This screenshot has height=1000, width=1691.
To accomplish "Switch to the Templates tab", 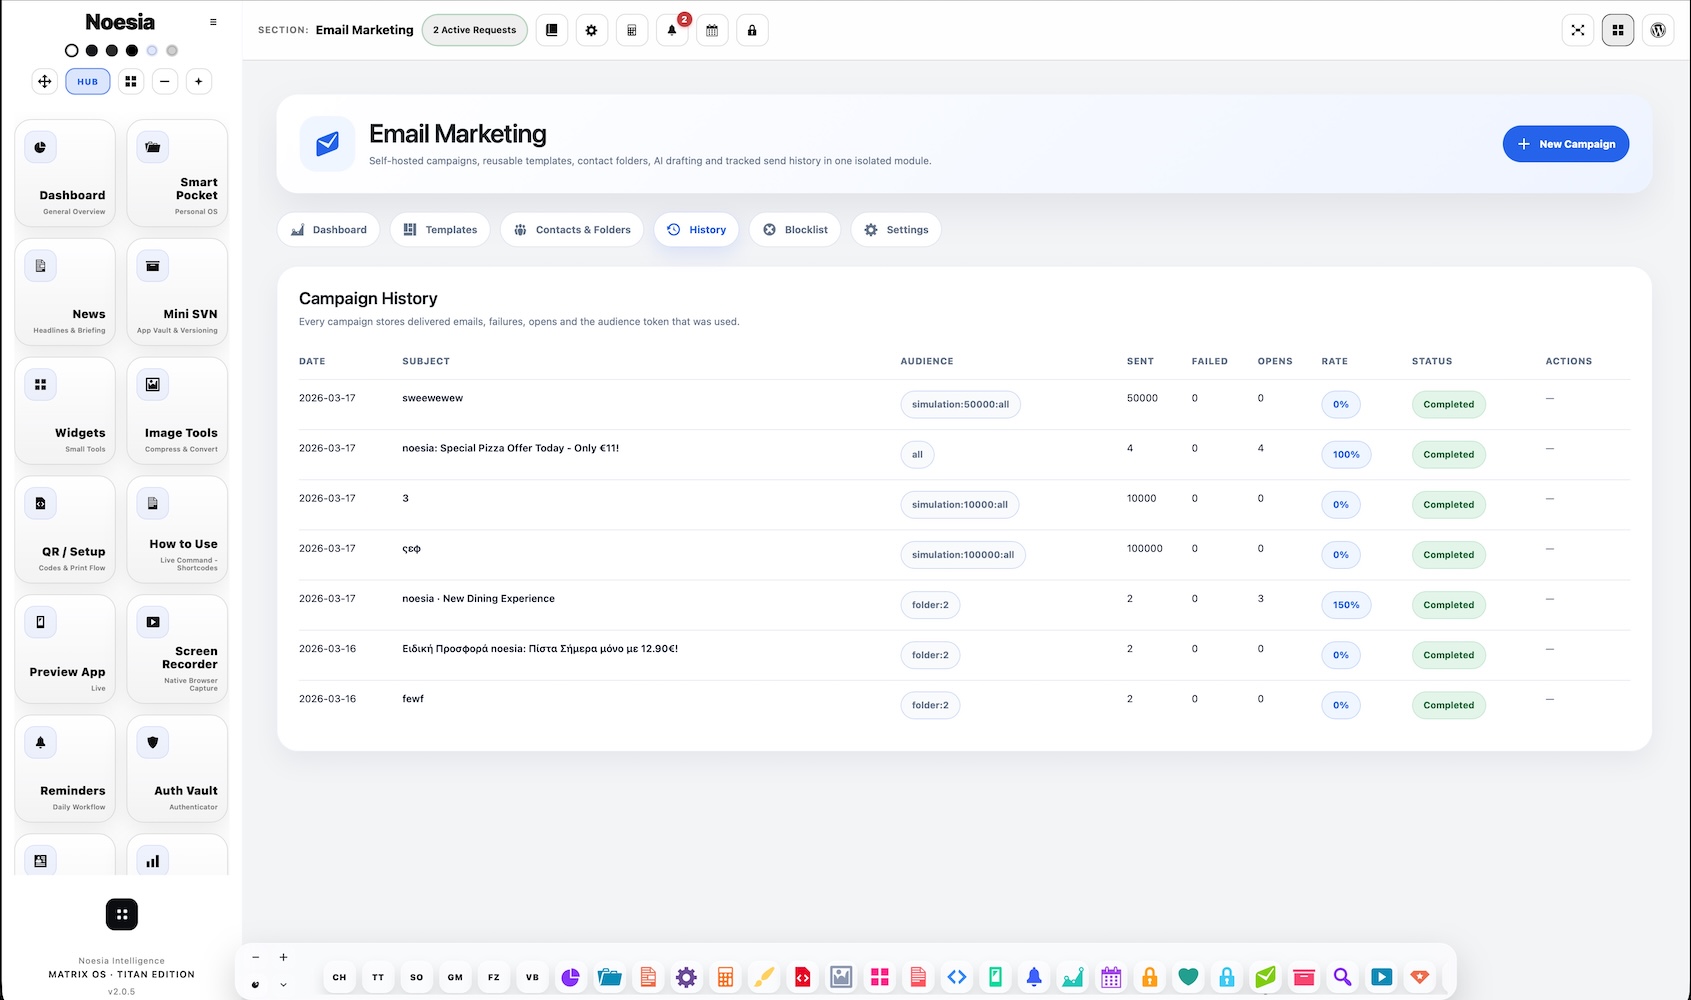I will coord(440,230).
